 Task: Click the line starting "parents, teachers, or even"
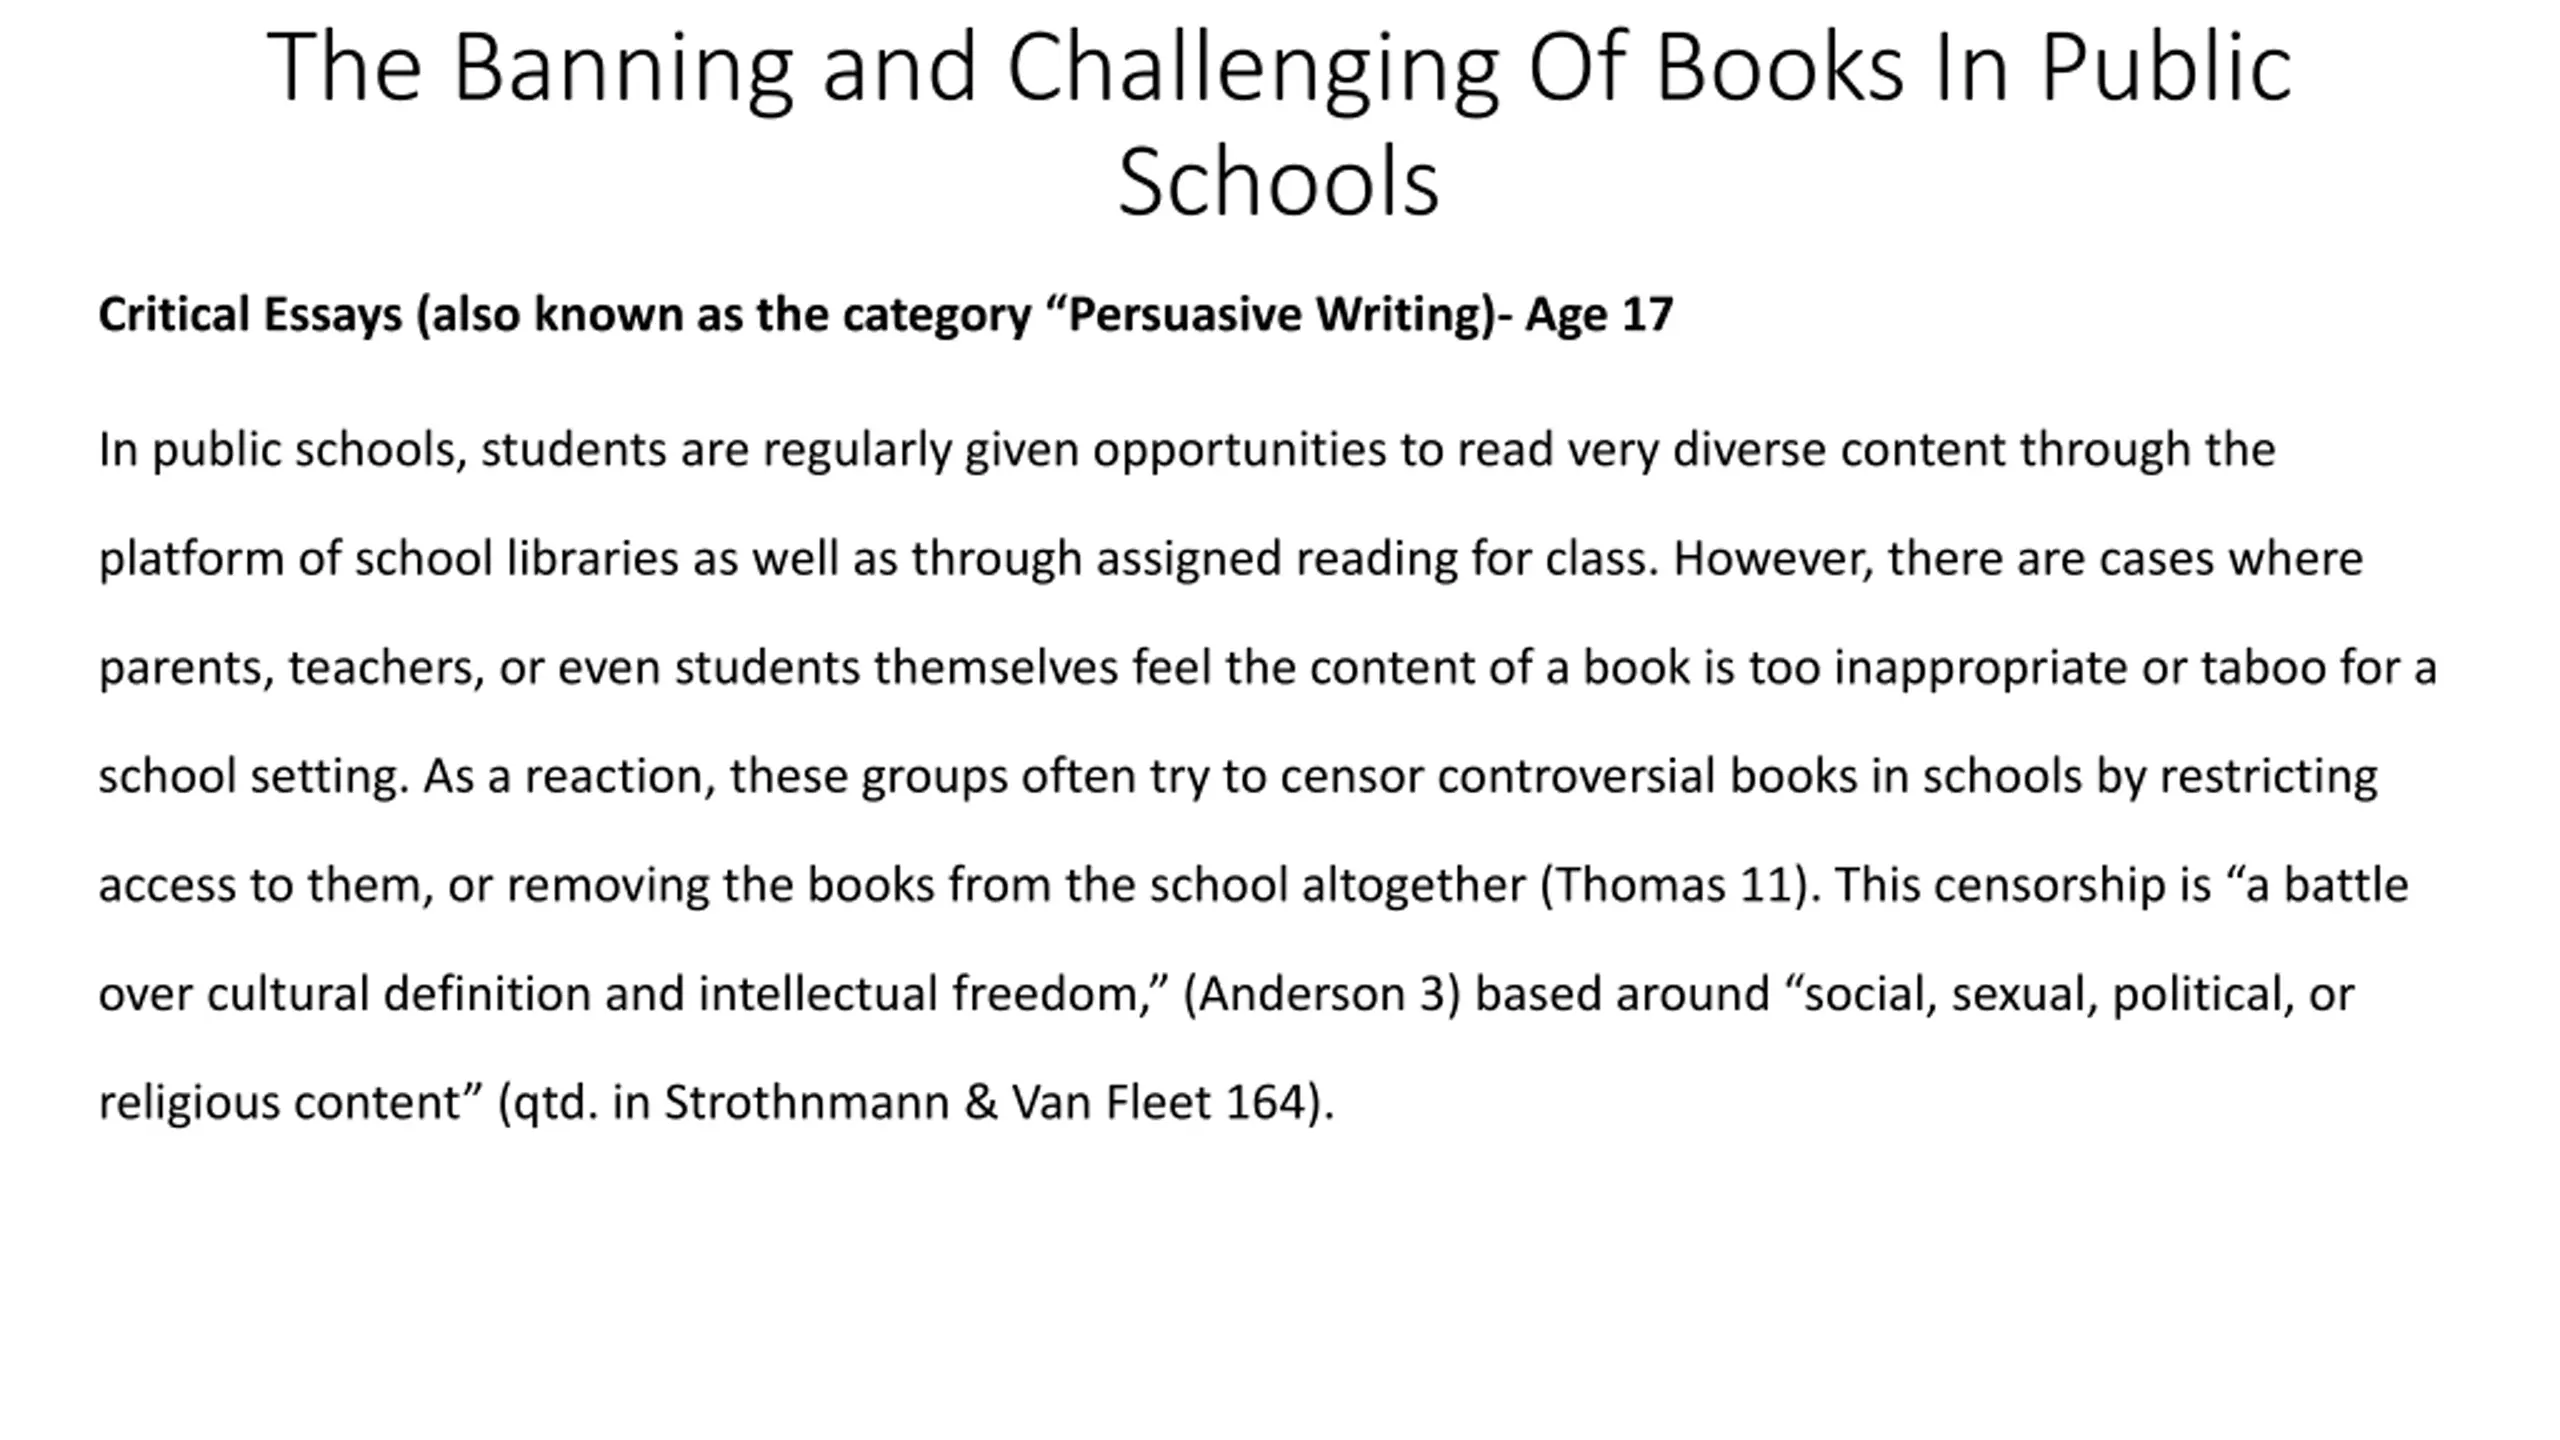1268,668
